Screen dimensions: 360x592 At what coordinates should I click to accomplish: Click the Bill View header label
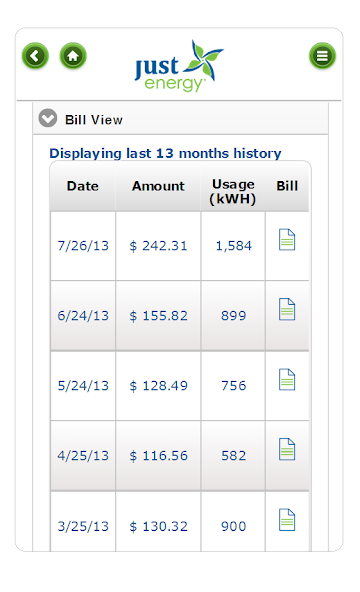pyautogui.click(x=94, y=120)
